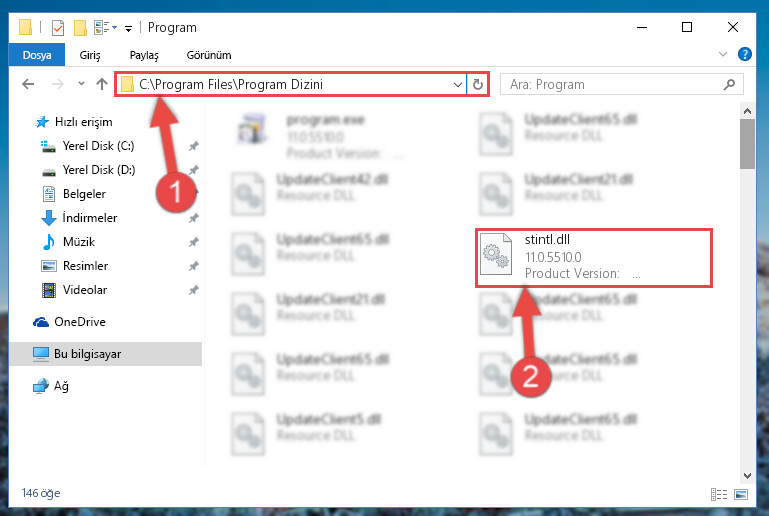
Task: Open the Help question mark icon
Action: 744,54
